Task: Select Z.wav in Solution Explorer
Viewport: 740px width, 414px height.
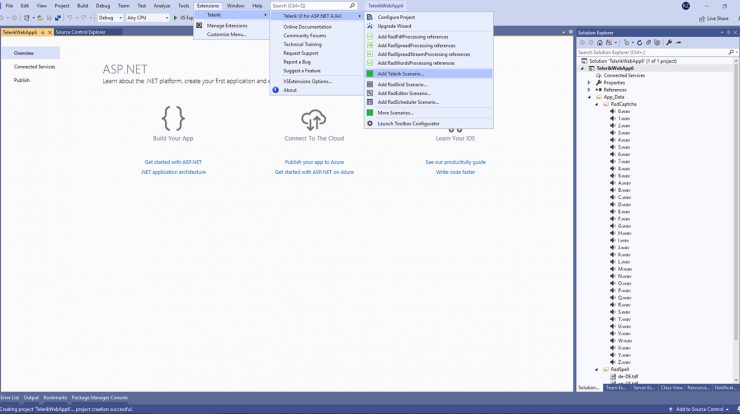Action: [x=624, y=362]
